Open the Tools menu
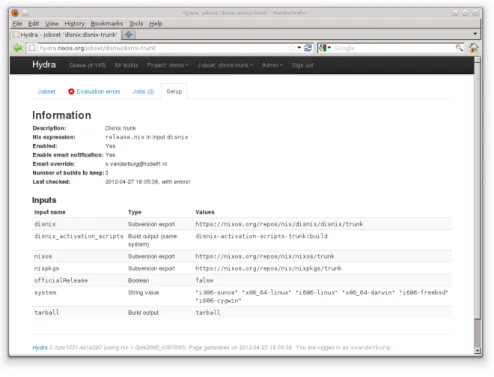 point(136,24)
